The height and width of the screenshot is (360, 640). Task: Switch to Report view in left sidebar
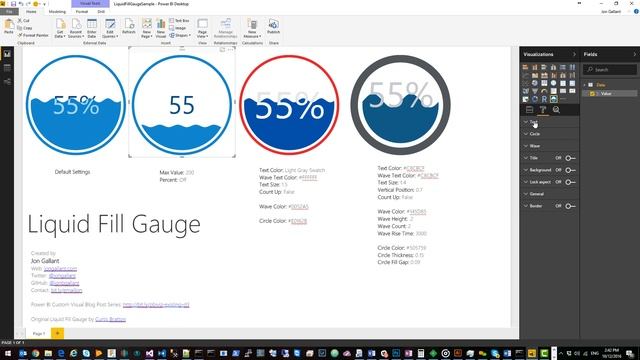tap(7, 54)
